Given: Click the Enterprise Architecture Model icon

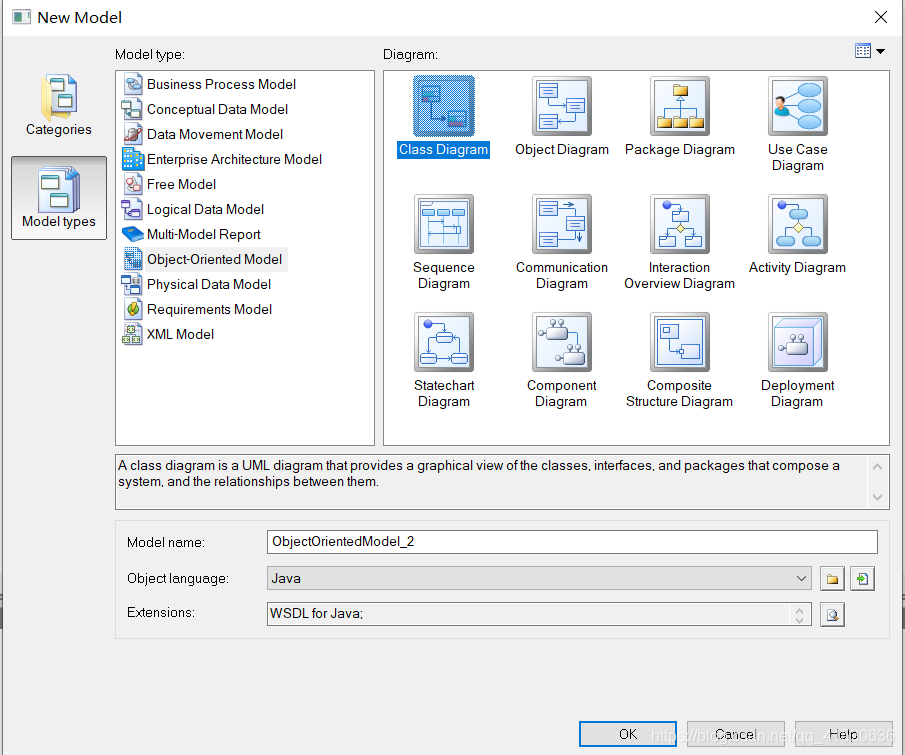Looking at the screenshot, I should (x=132, y=159).
